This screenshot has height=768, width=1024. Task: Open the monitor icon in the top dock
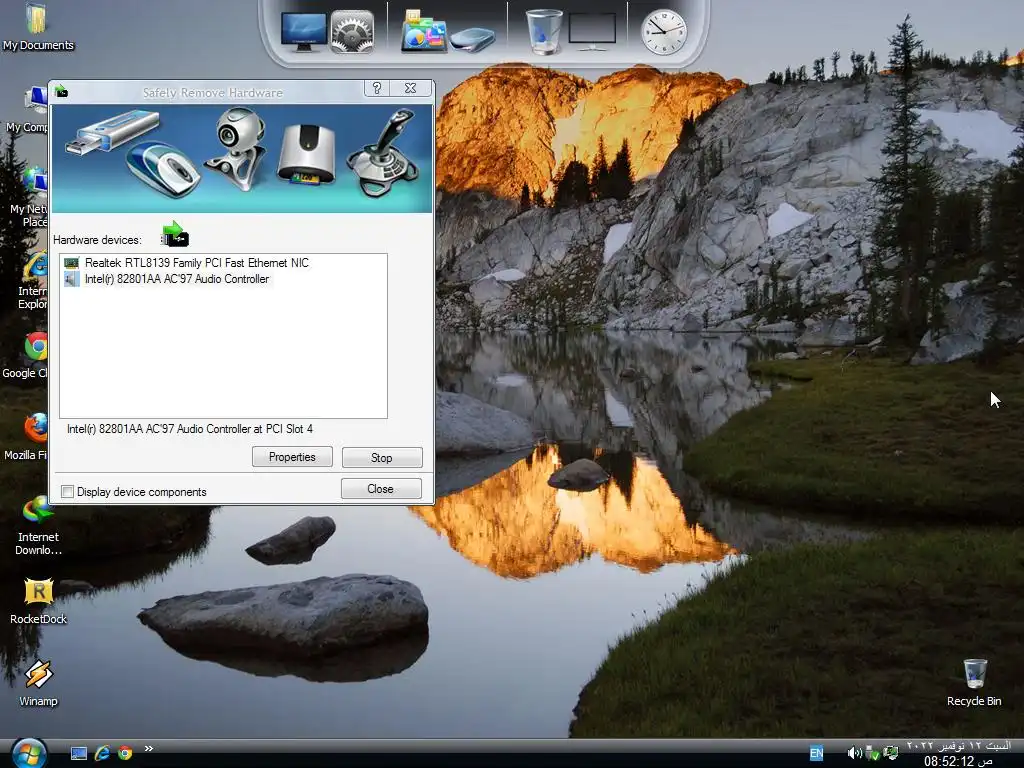tap(304, 31)
